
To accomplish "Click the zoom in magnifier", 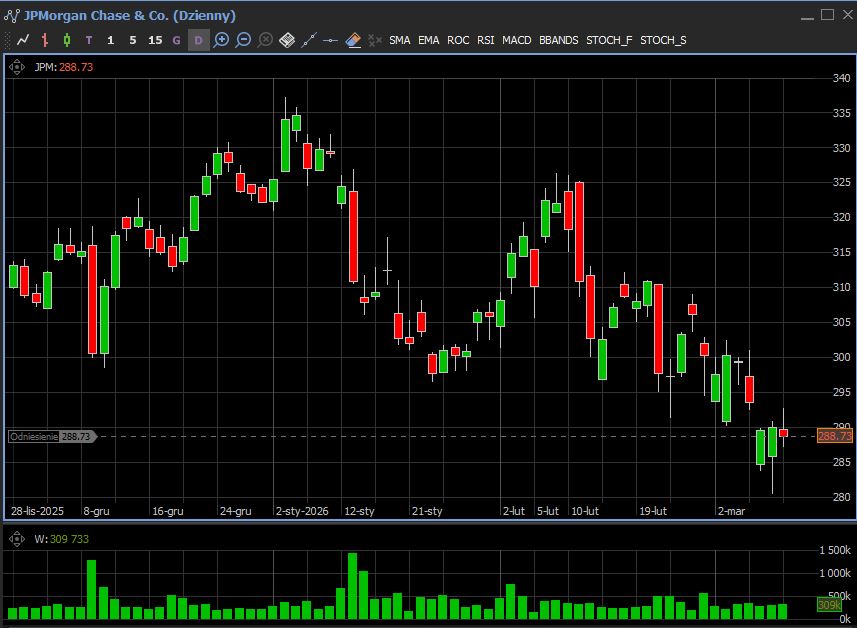I will (221, 40).
